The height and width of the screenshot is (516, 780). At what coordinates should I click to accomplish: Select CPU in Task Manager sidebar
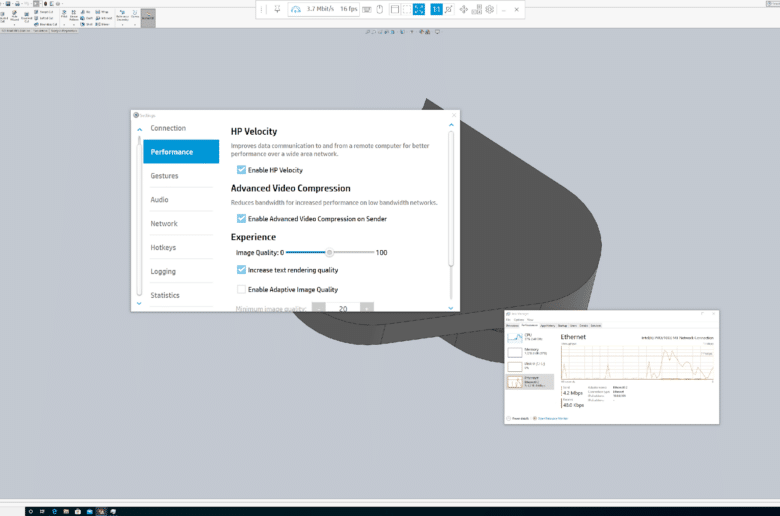pyautogui.click(x=529, y=338)
